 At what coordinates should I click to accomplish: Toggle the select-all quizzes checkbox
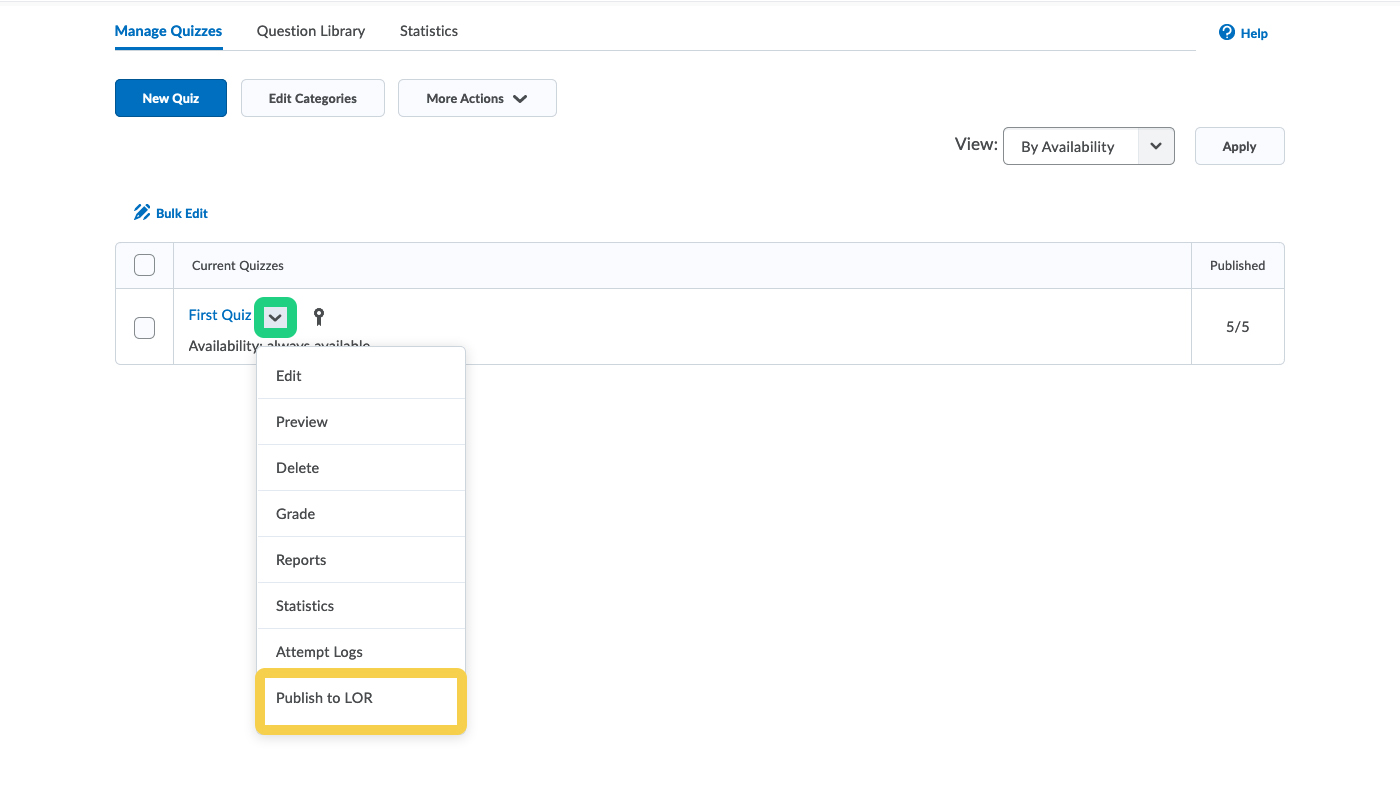(145, 265)
